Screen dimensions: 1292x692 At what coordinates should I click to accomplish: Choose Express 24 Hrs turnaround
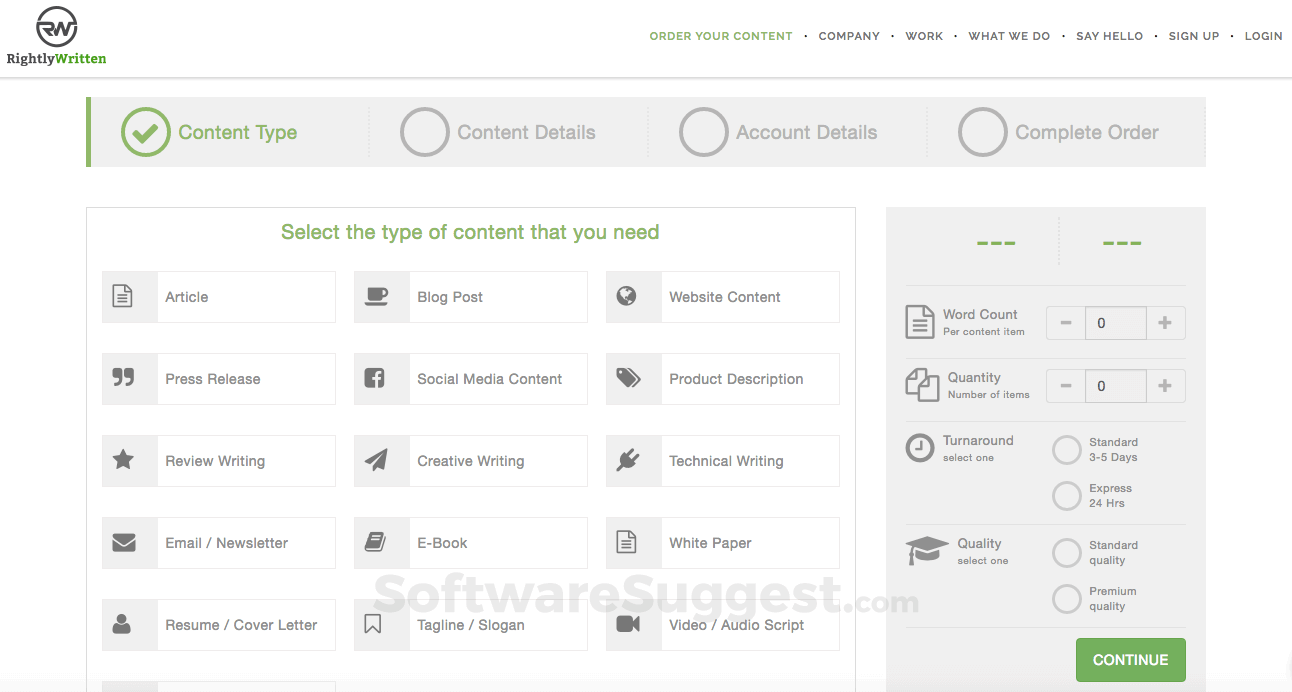(x=1066, y=496)
